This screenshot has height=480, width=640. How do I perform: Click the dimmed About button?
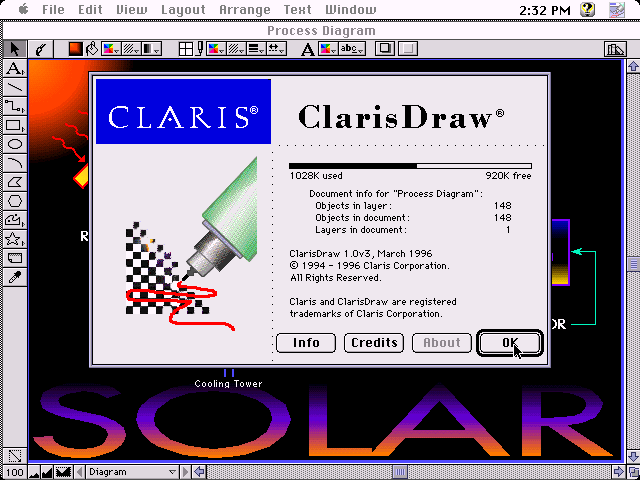tap(442, 343)
